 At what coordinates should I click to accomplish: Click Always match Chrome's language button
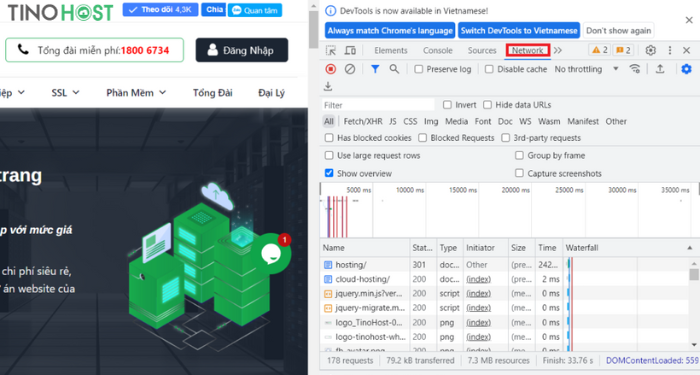(390, 31)
